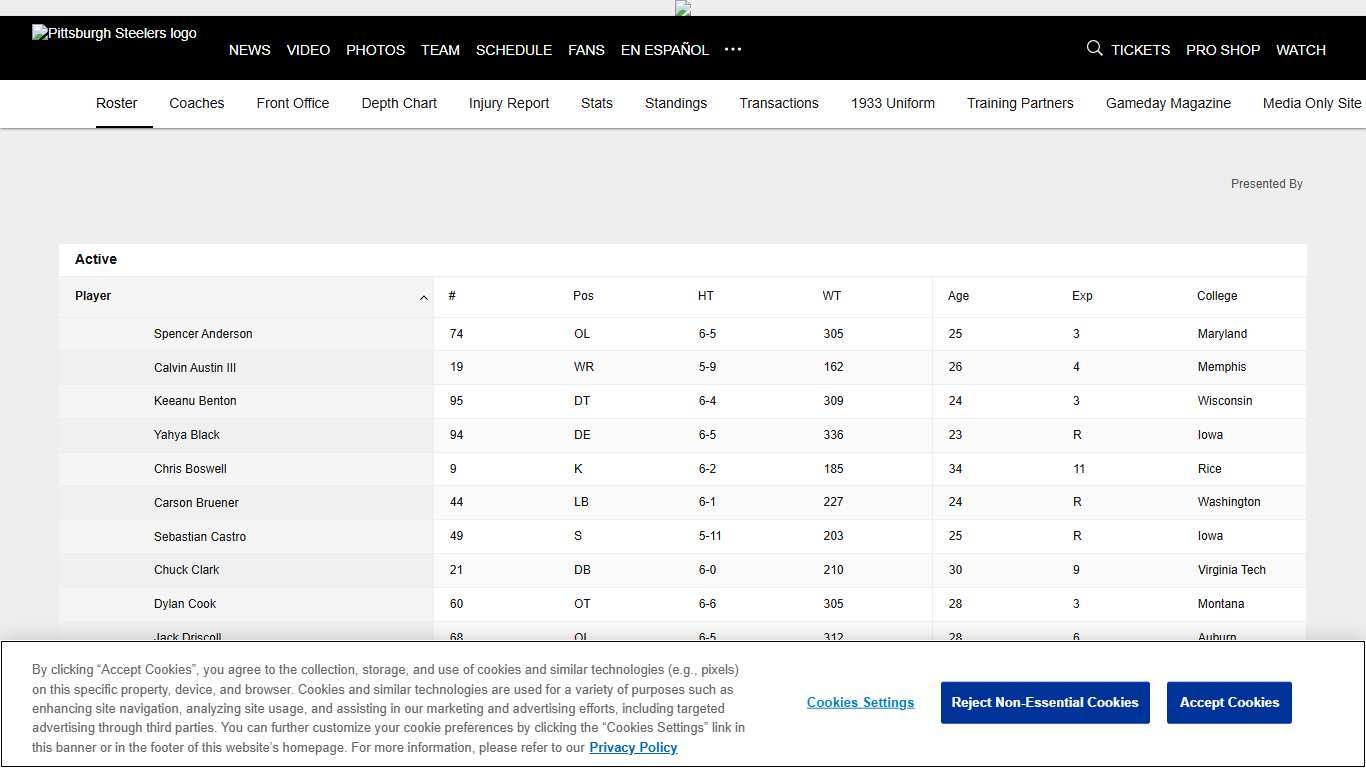This screenshot has height=768, width=1366.
Task: Select the Injury Report tab
Action: click(x=509, y=103)
